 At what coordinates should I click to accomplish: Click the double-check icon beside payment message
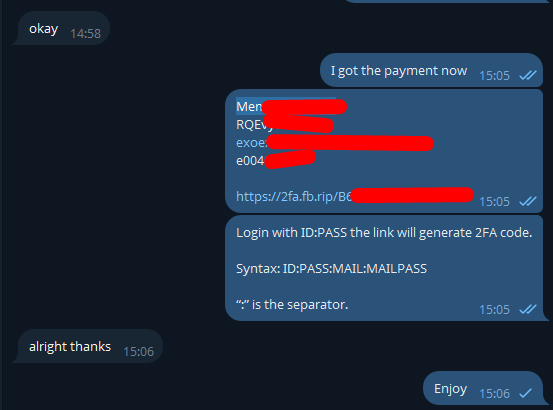click(x=528, y=75)
